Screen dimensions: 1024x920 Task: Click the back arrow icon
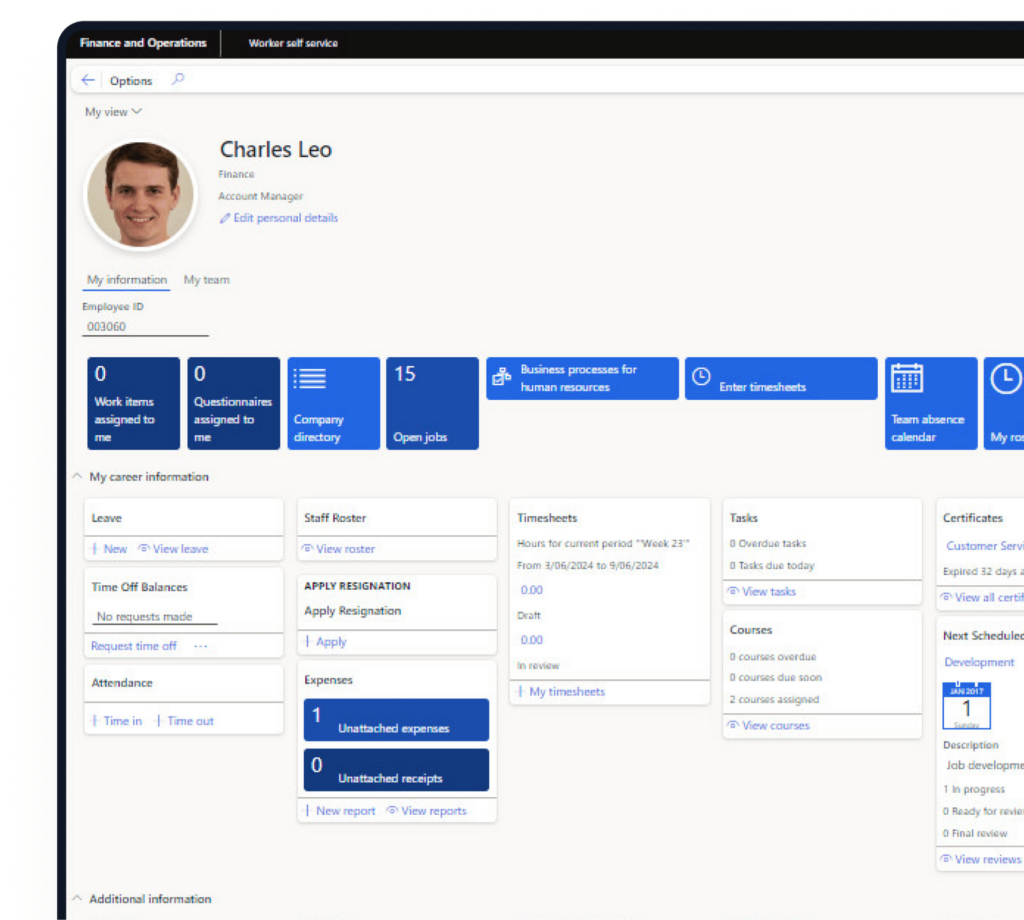coord(88,80)
